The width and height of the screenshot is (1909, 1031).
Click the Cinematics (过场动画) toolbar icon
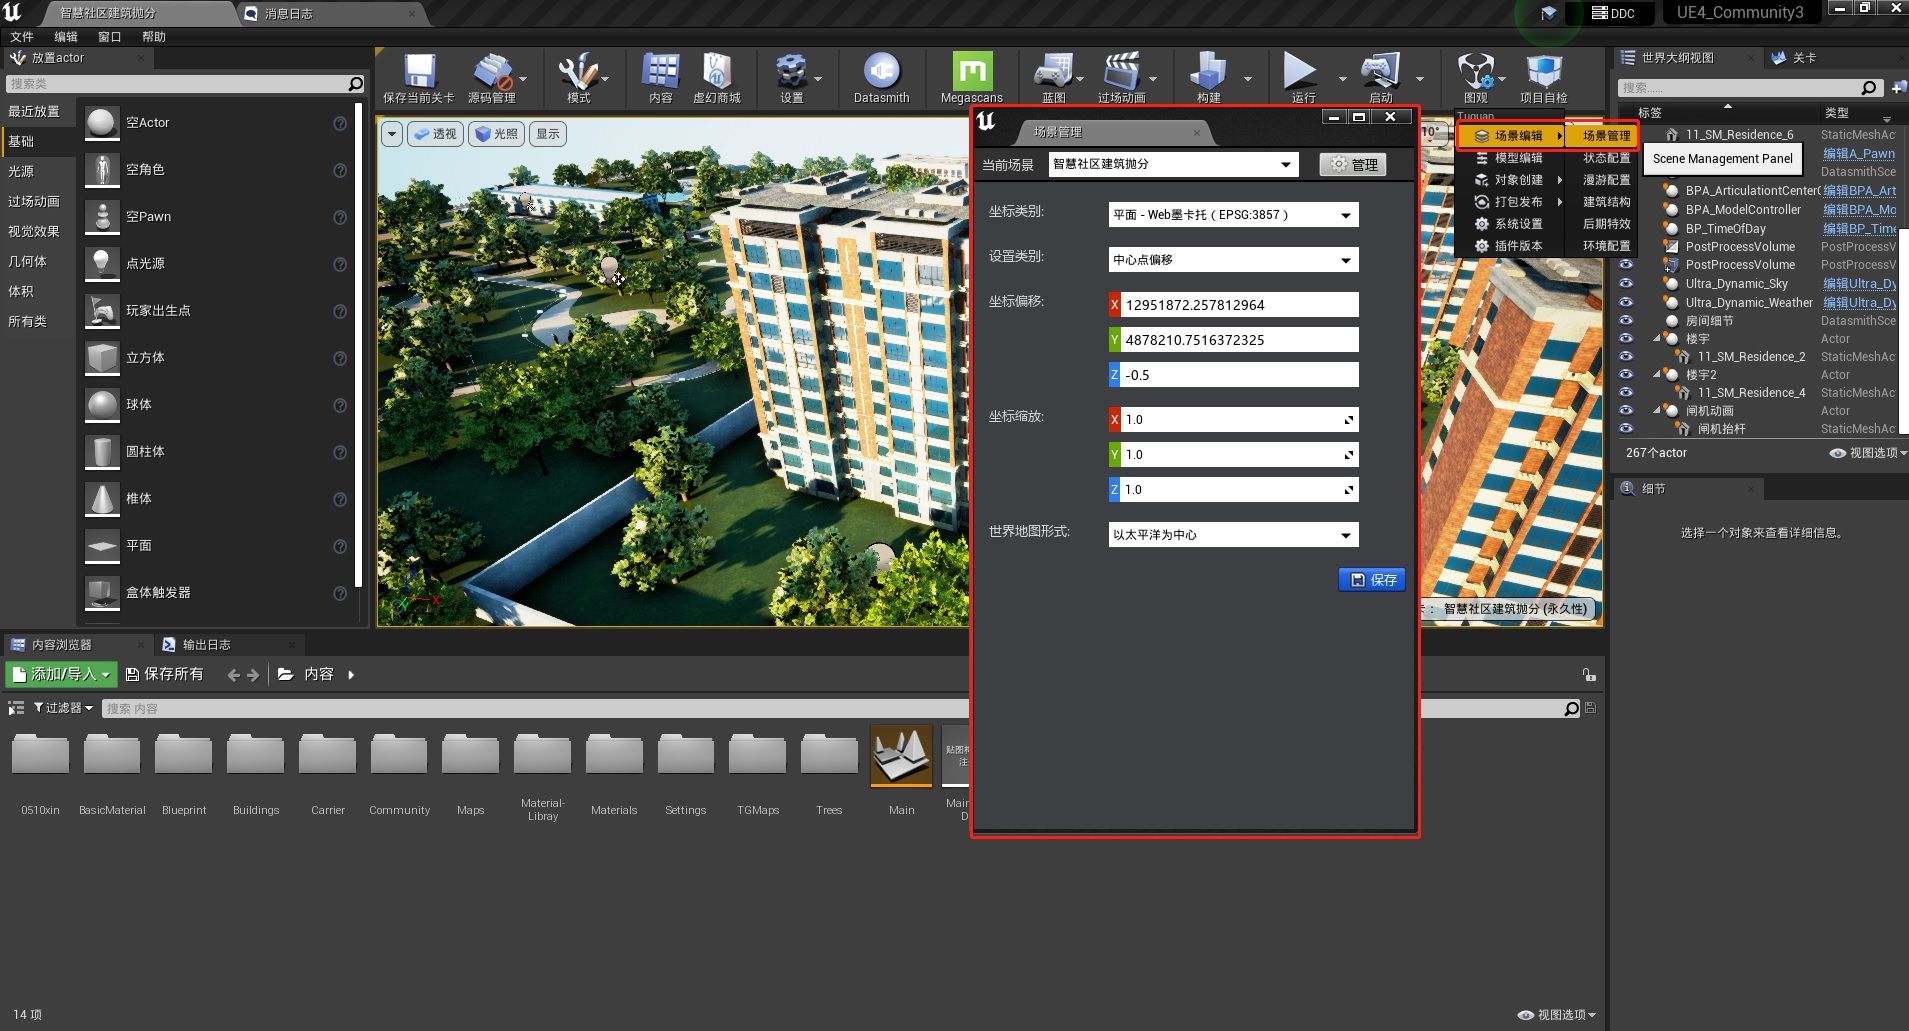click(1121, 72)
